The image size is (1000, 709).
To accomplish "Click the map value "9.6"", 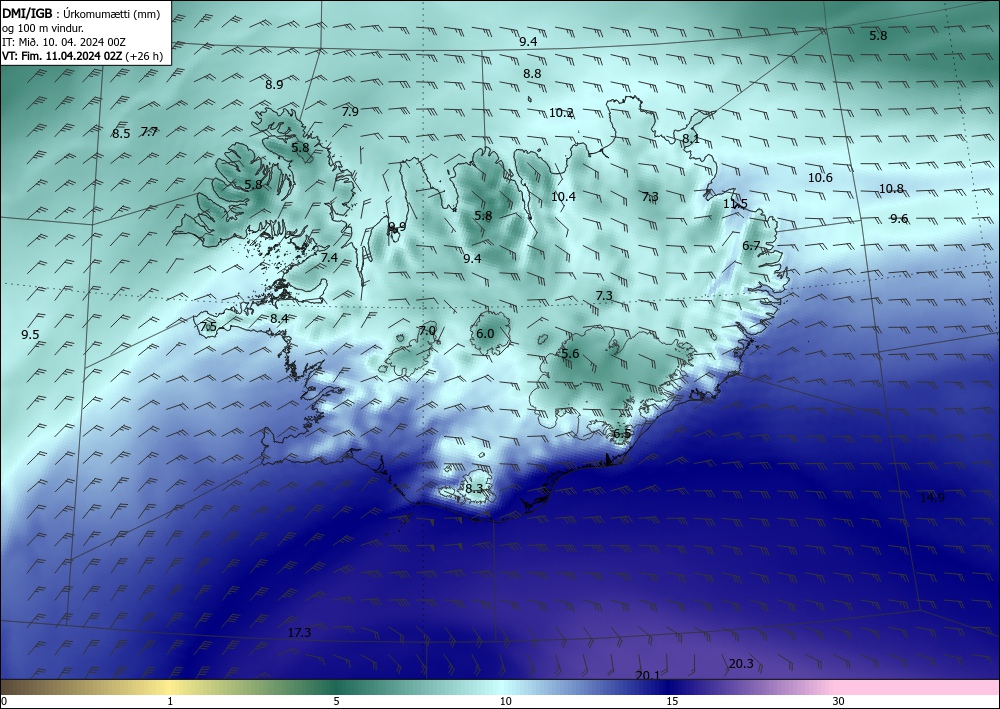I will coord(899,219).
